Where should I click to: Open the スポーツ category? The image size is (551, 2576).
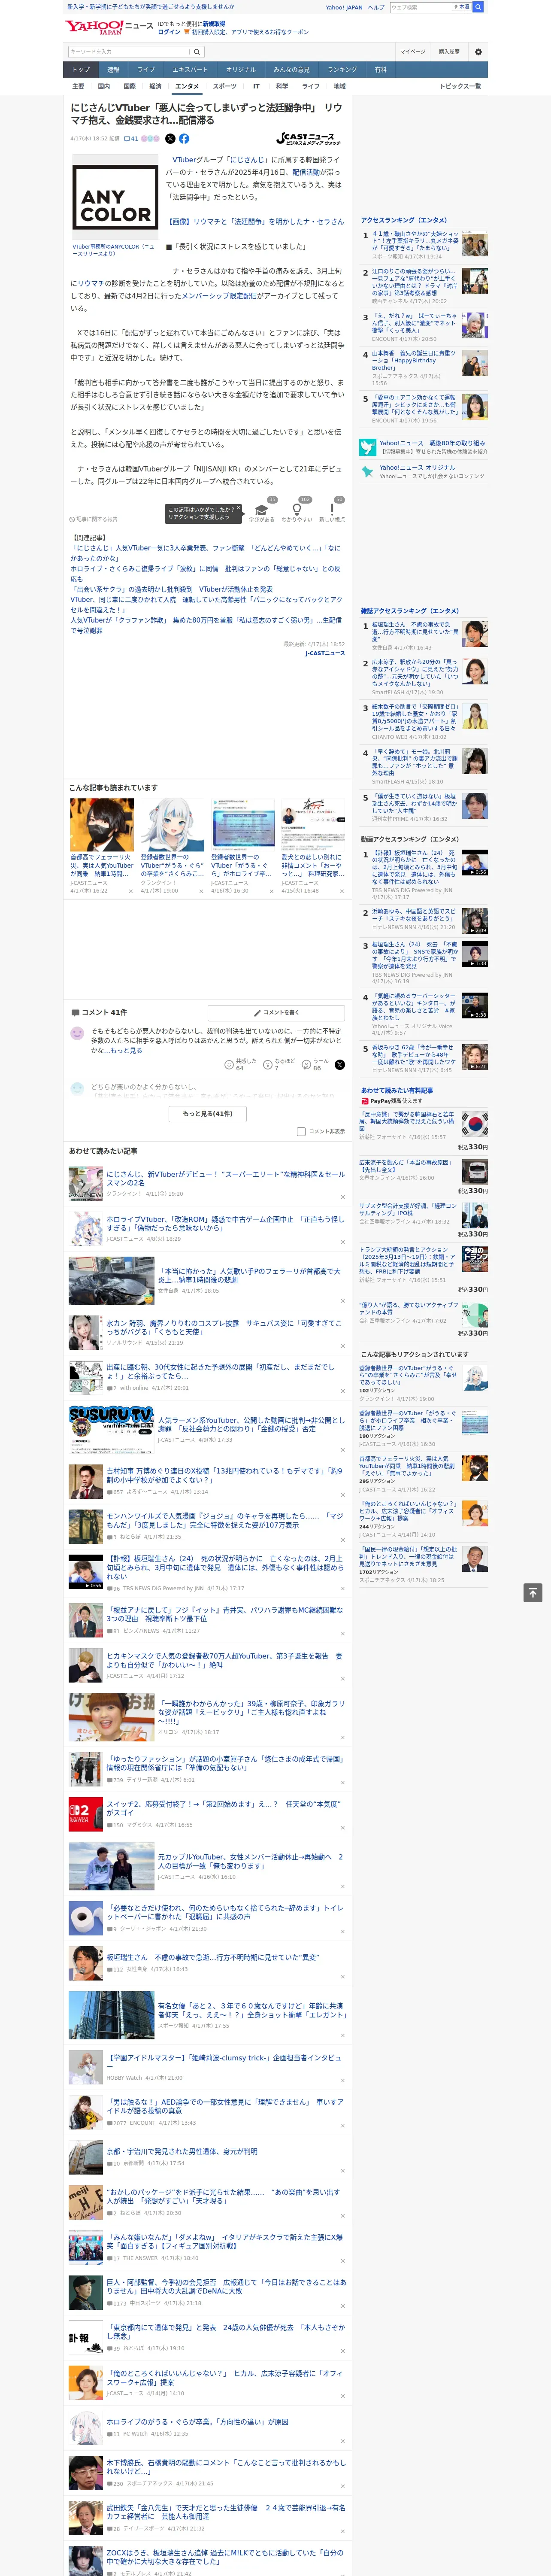point(225,87)
